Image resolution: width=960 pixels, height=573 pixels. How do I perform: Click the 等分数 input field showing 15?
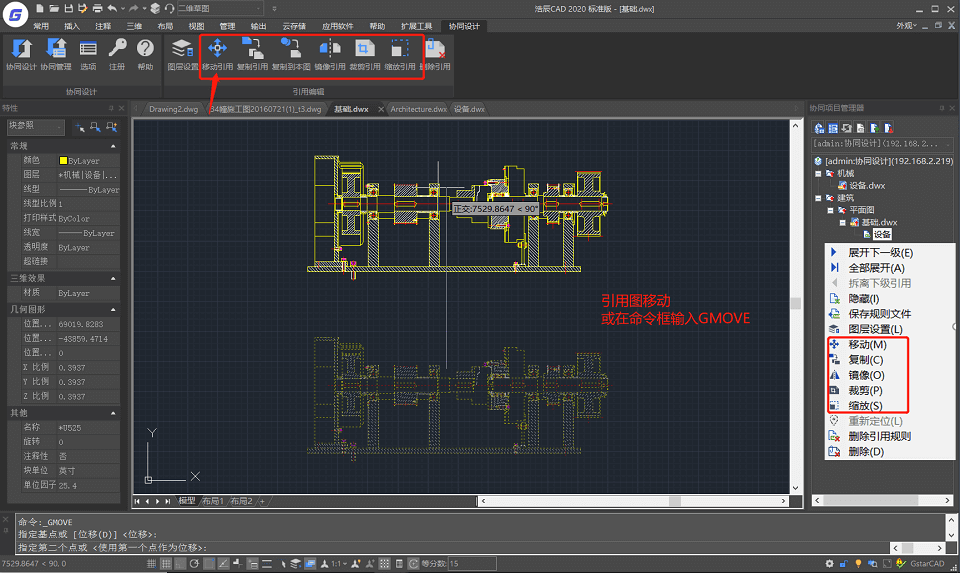tap(472, 563)
